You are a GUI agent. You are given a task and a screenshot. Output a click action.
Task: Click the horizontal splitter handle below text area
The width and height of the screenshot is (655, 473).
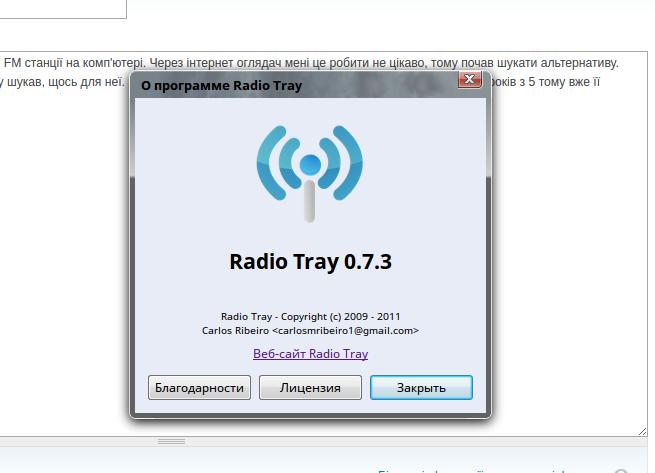pos(171,441)
